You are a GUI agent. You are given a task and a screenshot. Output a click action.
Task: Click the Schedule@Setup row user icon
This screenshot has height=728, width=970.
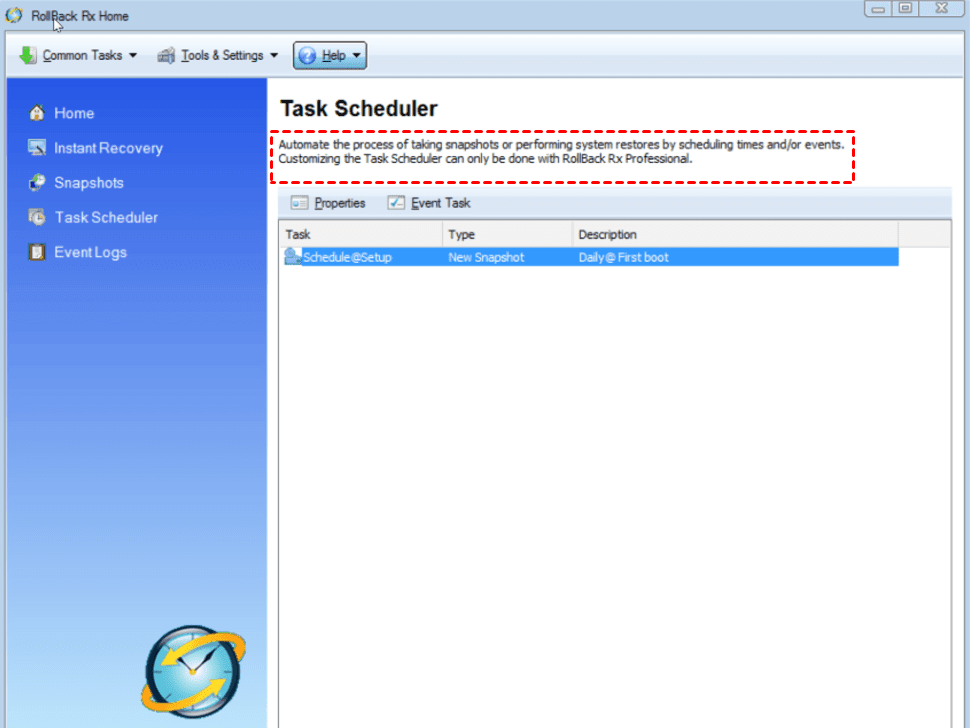[293, 257]
